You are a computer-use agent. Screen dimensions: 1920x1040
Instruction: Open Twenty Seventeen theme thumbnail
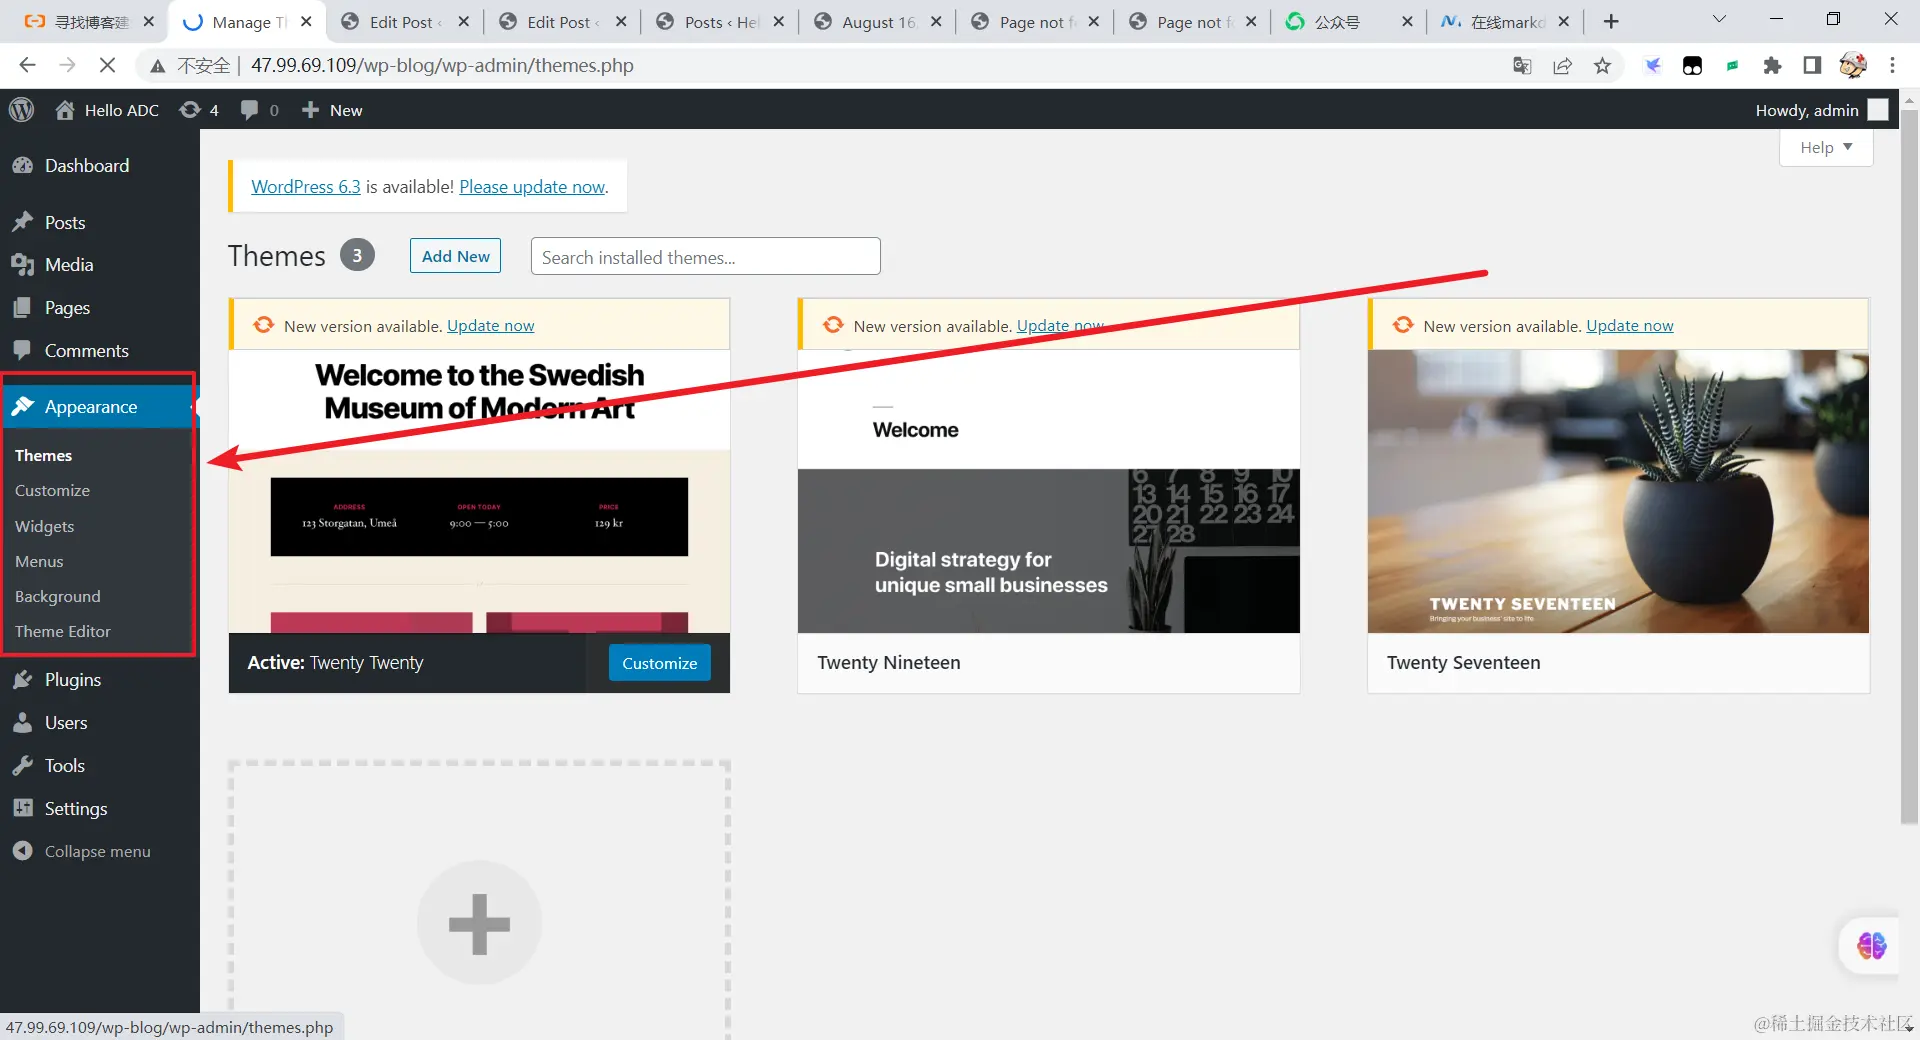point(1617,491)
